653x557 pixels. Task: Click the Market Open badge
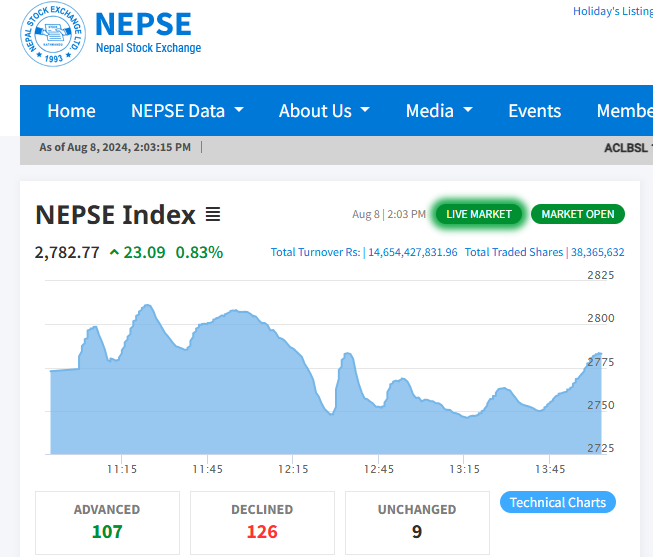coord(577,214)
